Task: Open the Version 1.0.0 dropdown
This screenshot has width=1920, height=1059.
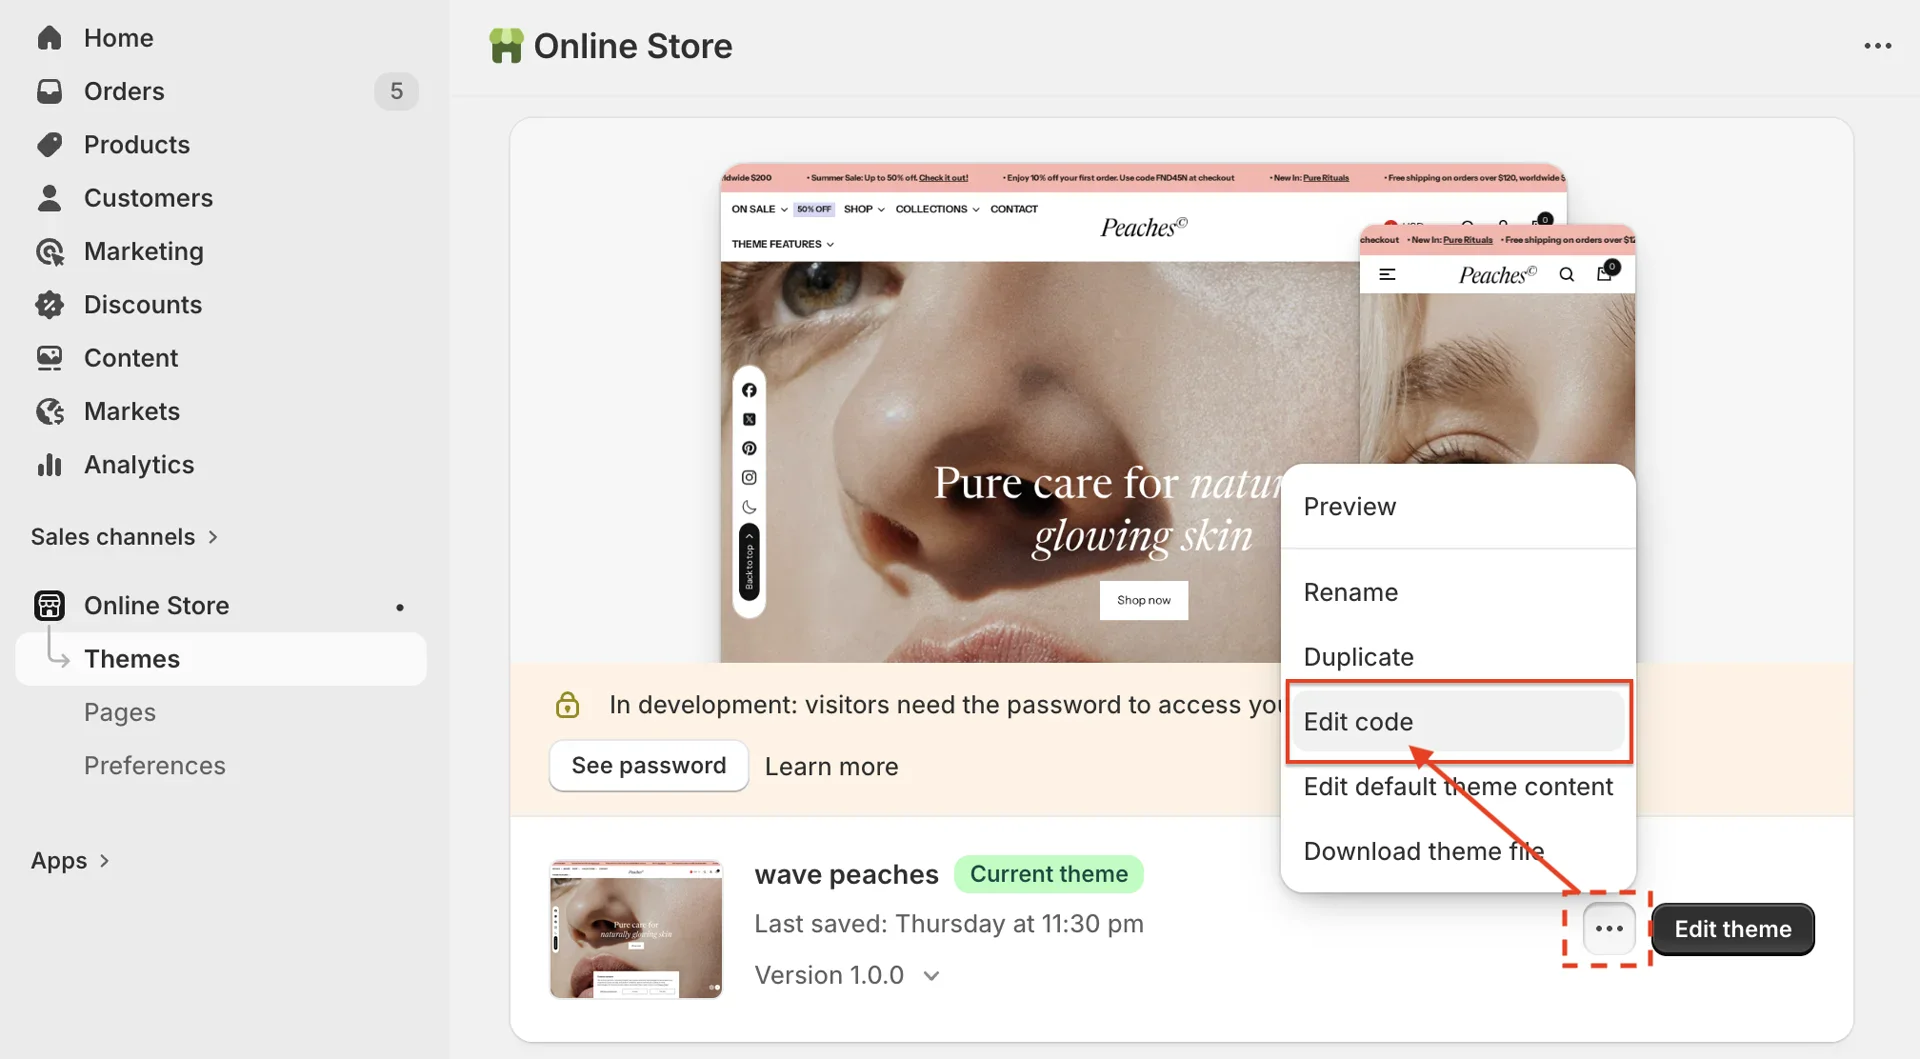Action: pos(932,975)
